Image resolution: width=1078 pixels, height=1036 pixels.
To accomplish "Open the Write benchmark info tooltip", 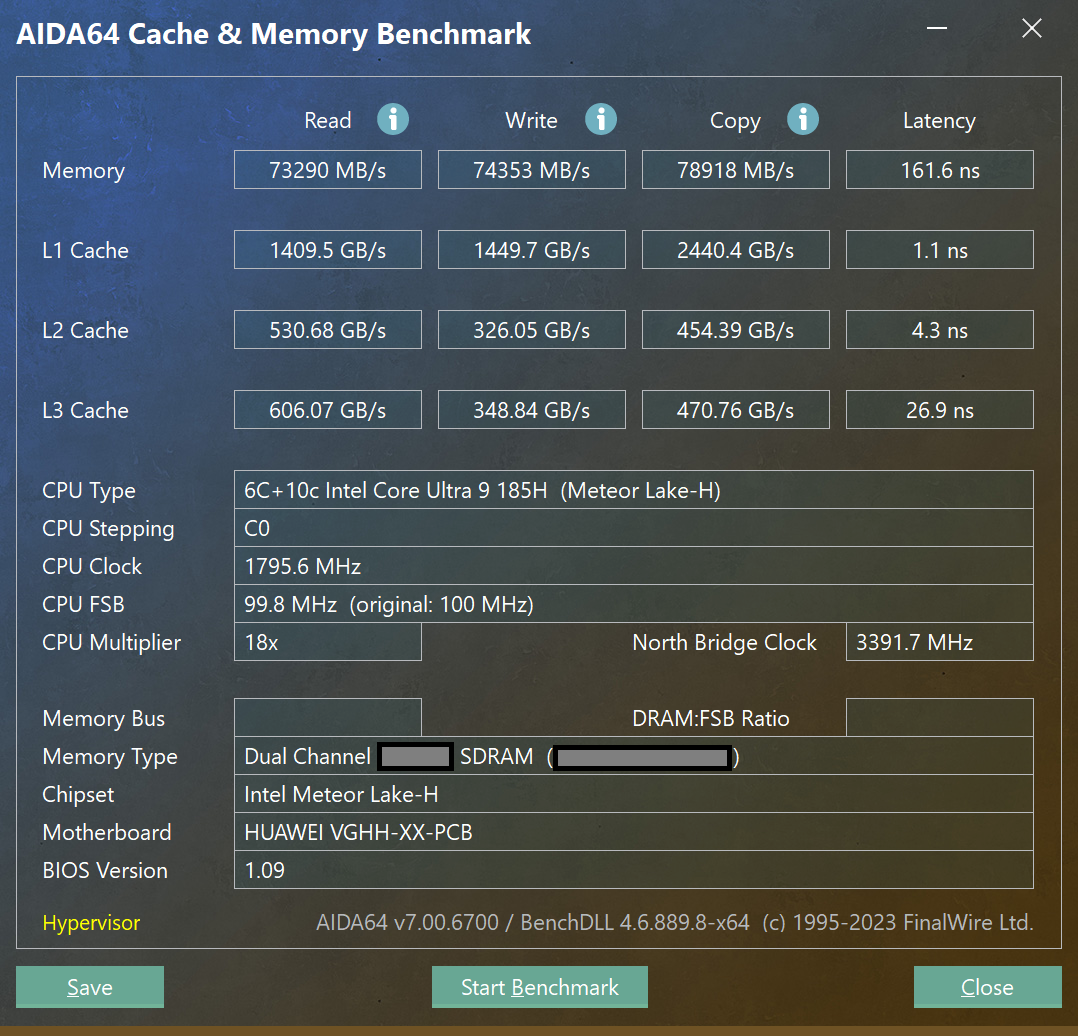I will pyautogui.click(x=600, y=118).
